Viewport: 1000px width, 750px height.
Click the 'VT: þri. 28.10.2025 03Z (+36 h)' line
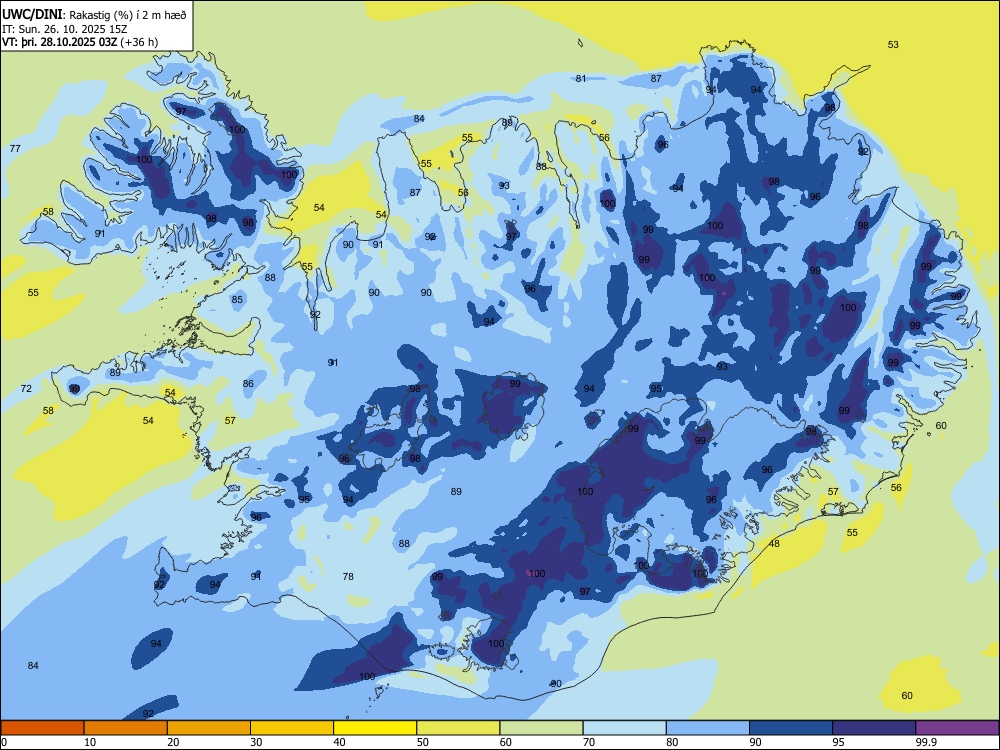80,42
